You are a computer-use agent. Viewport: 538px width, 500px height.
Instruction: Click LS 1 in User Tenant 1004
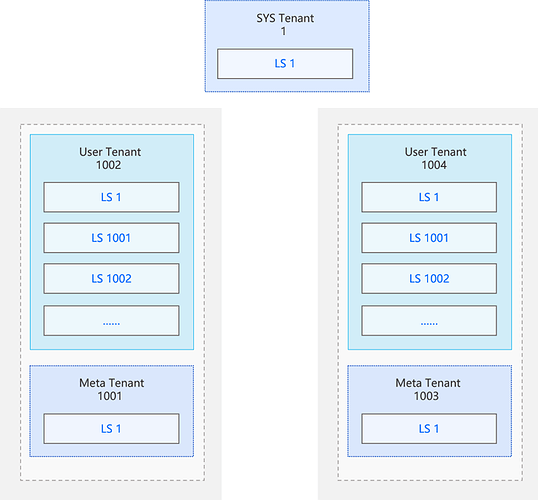tap(429, 197)
